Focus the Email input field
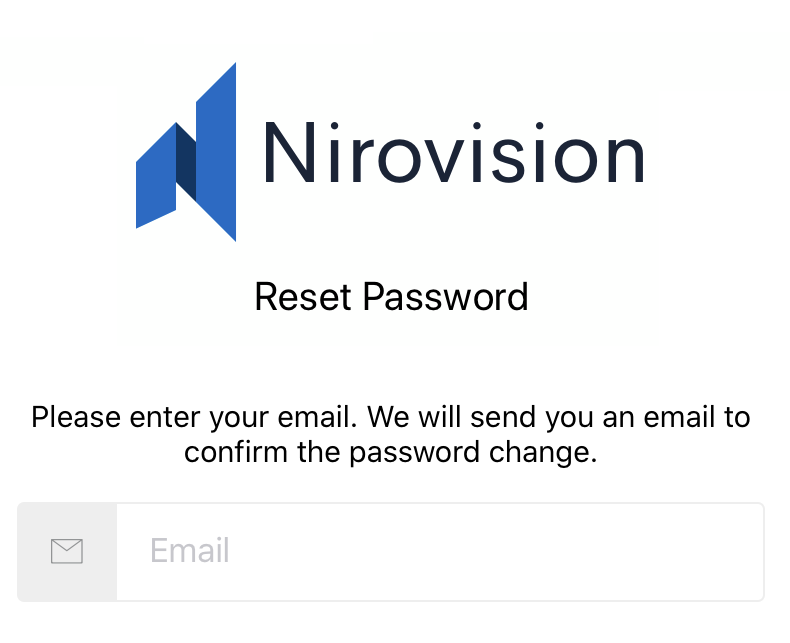 440,551
